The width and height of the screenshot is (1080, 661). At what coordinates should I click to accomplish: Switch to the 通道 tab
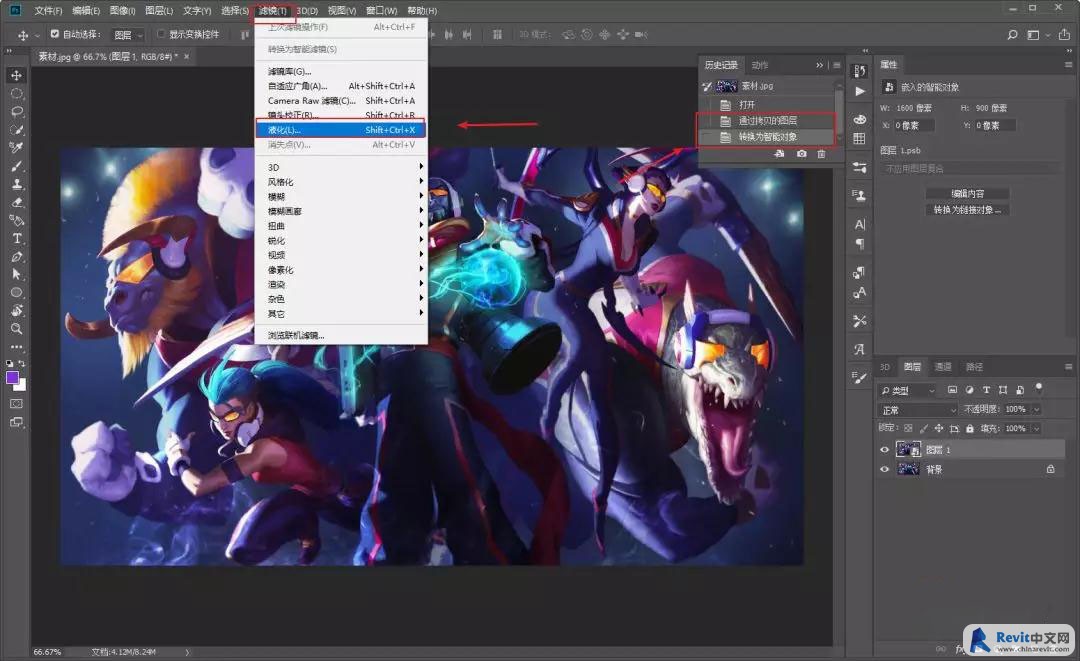pos(943,367)
